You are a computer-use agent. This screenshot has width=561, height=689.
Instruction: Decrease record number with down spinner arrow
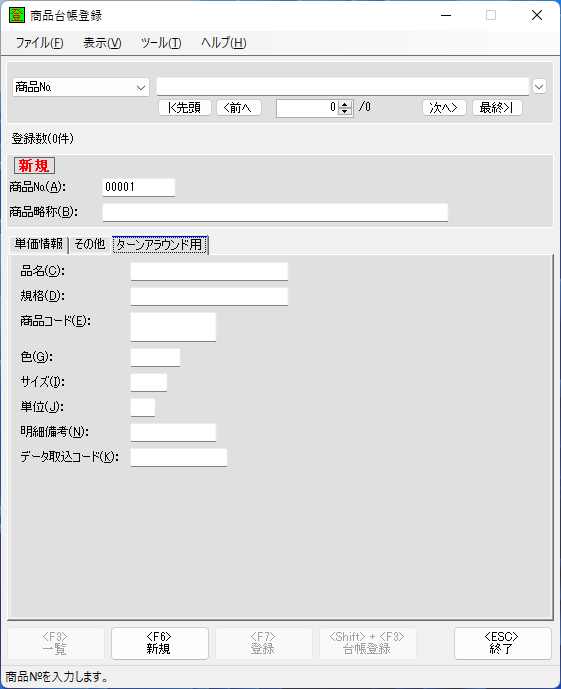coord(345,112)
